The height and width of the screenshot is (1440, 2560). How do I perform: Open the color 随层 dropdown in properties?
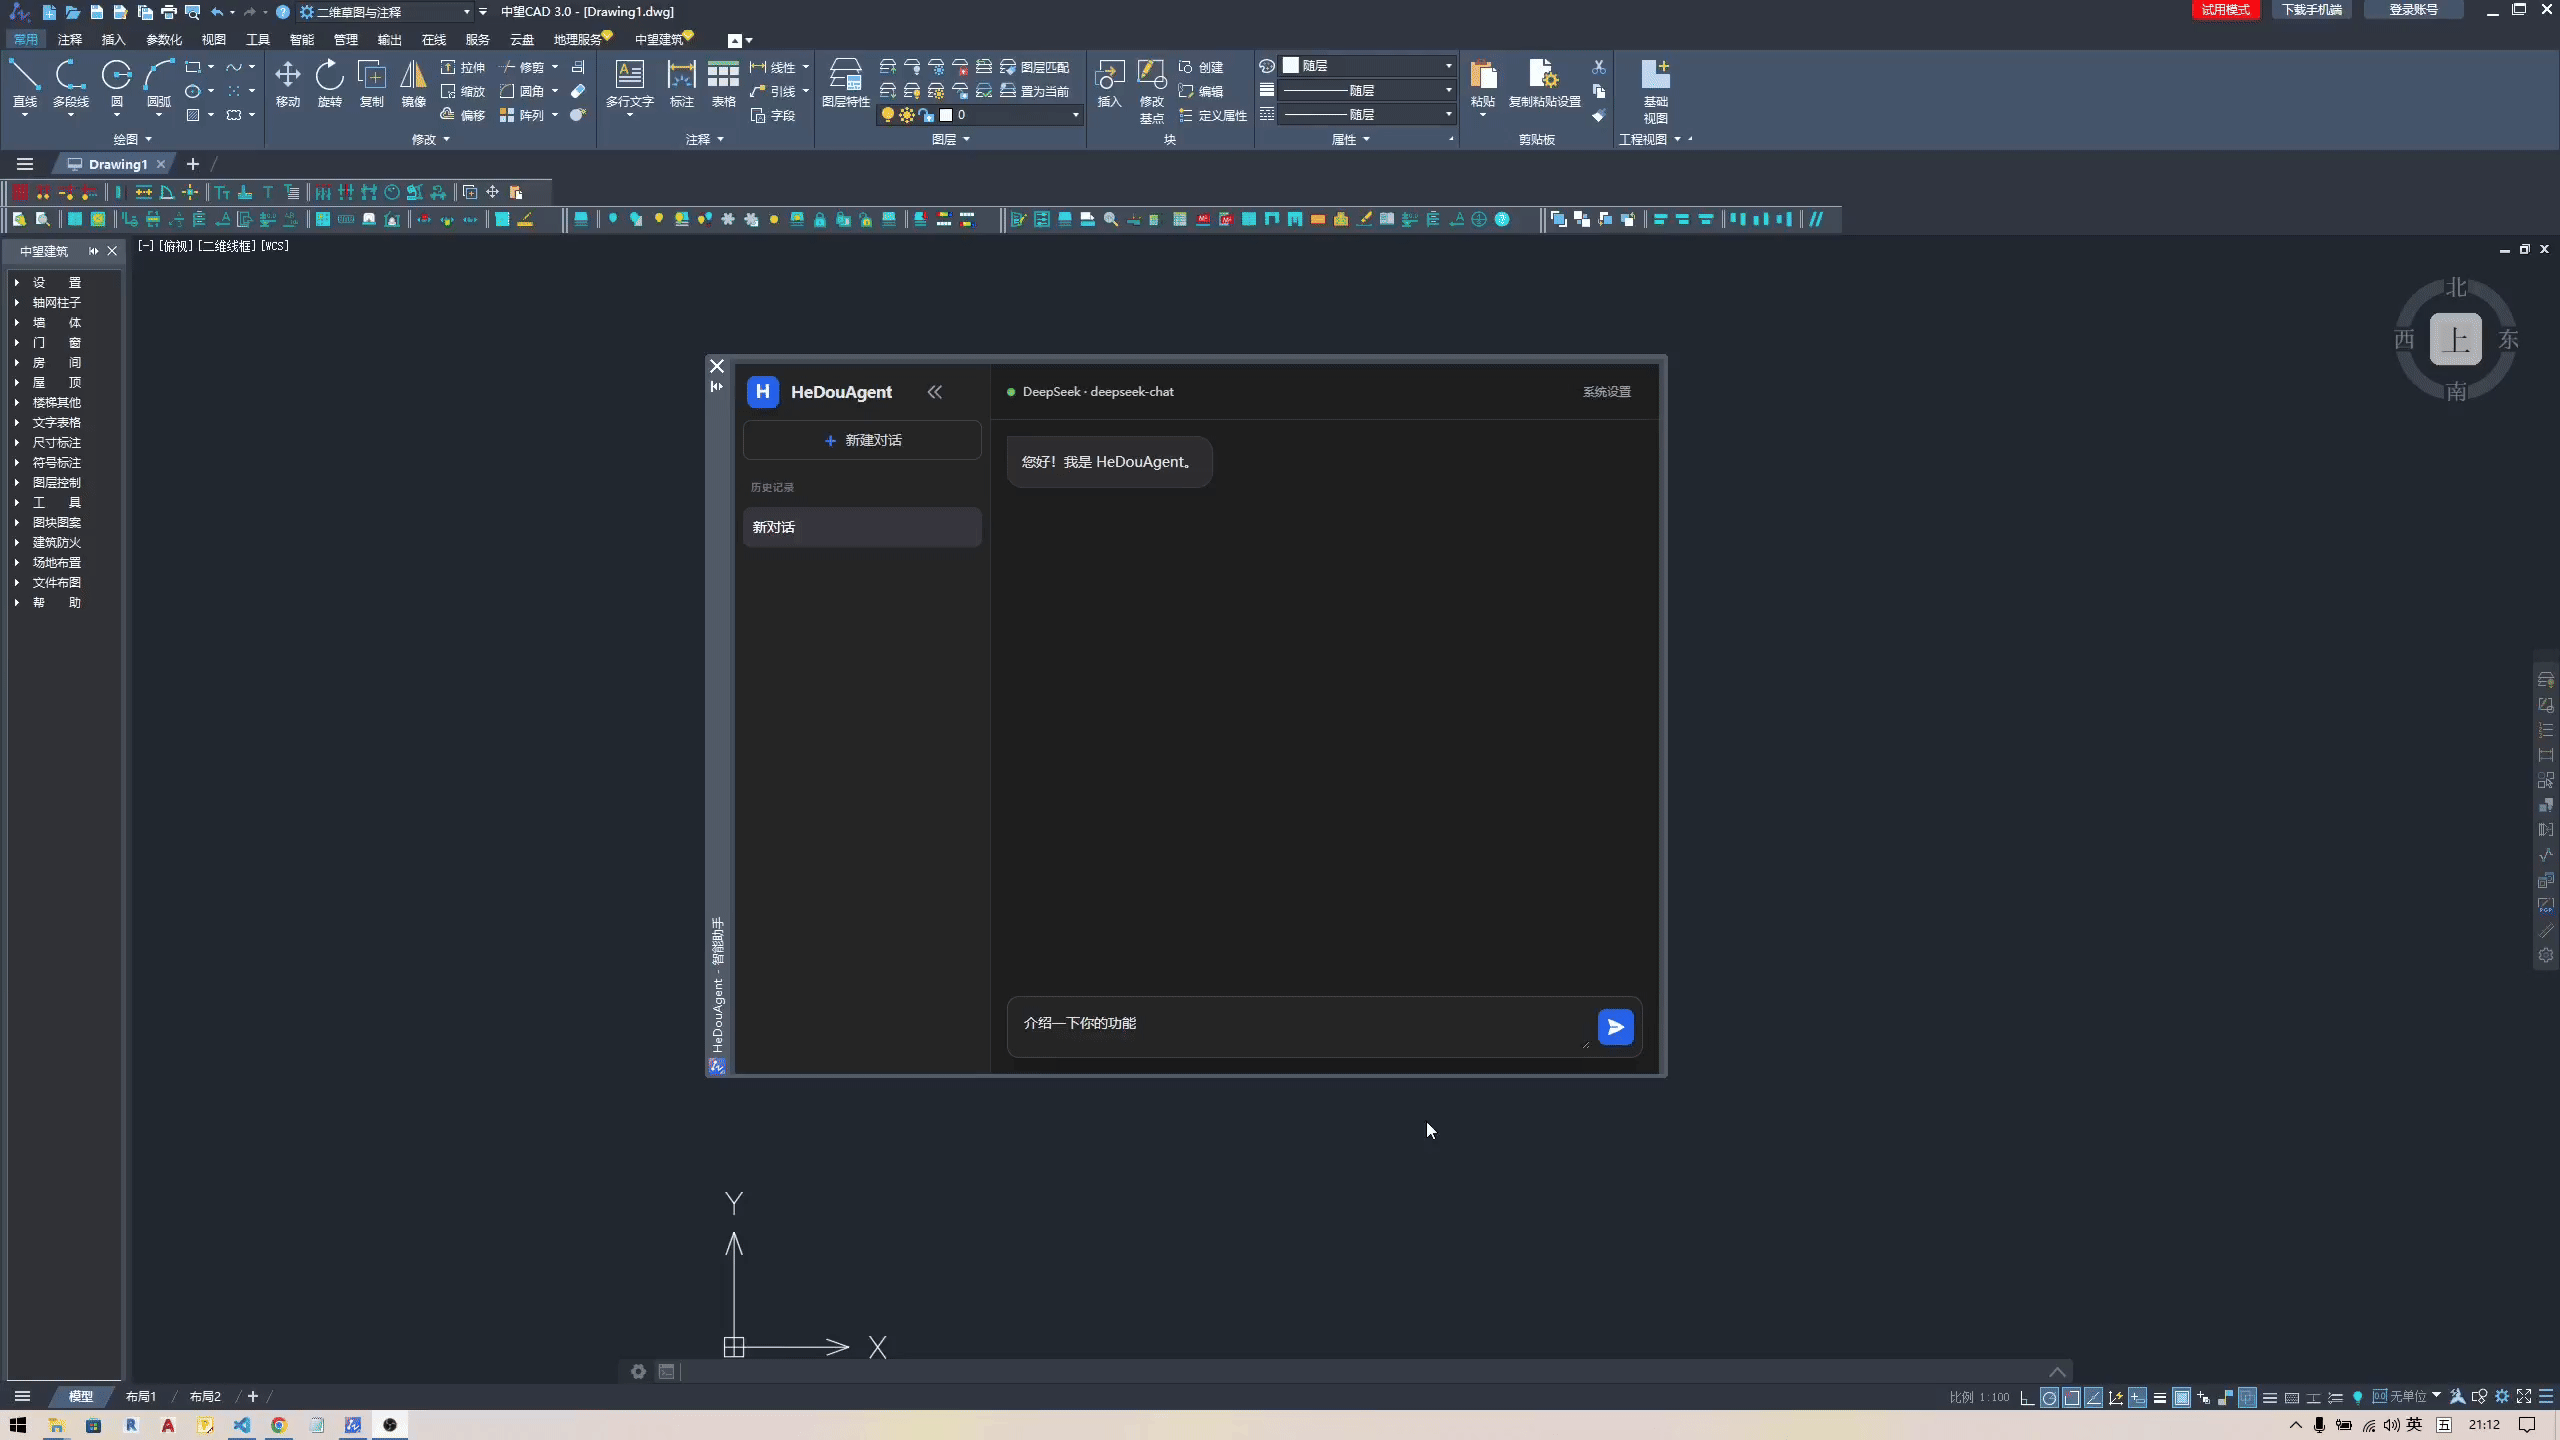pyautogui.click(x=1368, y=66)
